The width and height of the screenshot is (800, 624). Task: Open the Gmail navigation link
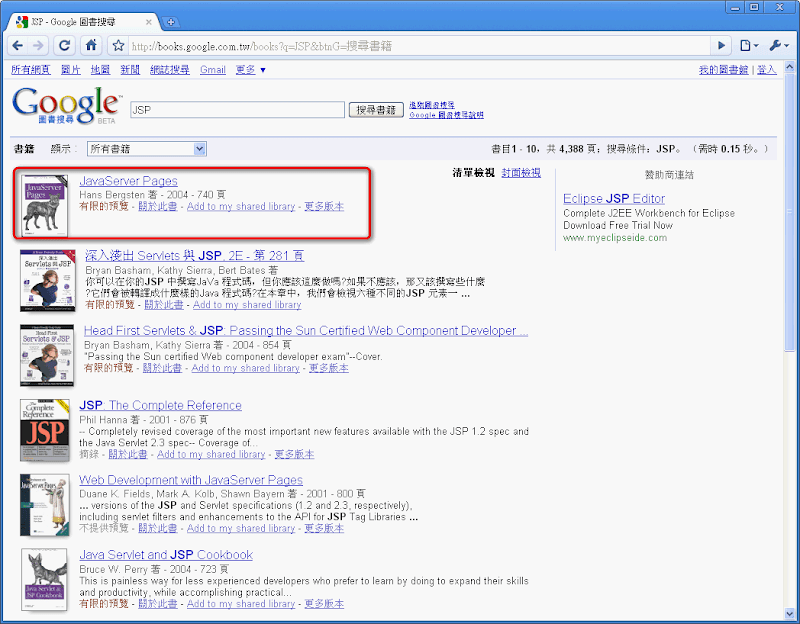213,70
